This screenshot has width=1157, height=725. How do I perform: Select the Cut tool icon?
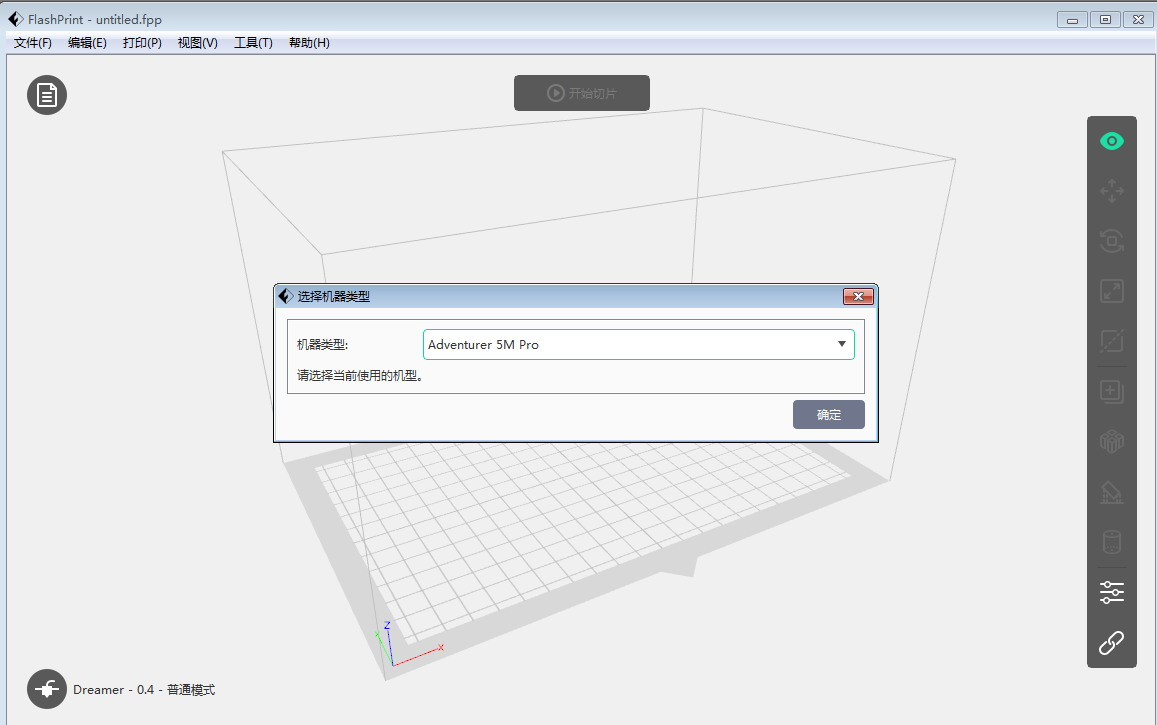click(x=1111, y=341)
